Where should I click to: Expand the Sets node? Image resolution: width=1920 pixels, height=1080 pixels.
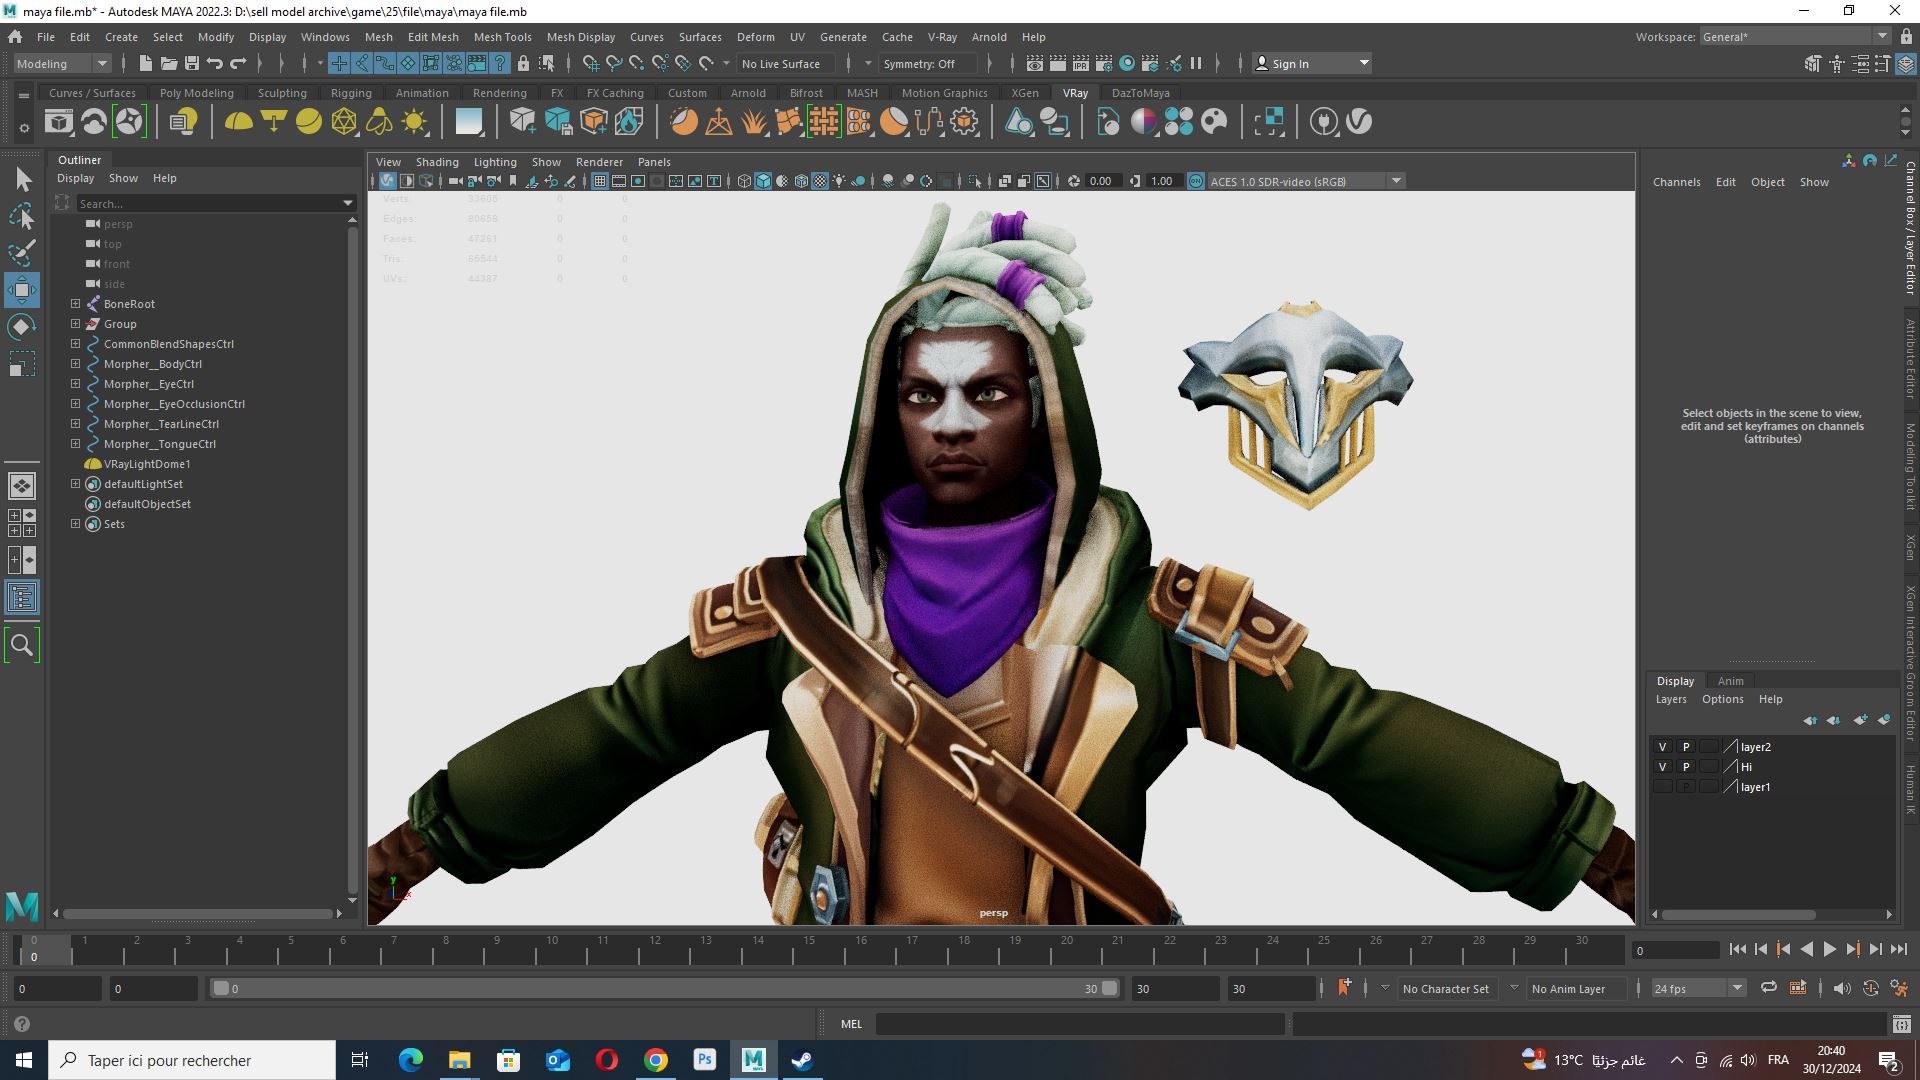point(75,524)
